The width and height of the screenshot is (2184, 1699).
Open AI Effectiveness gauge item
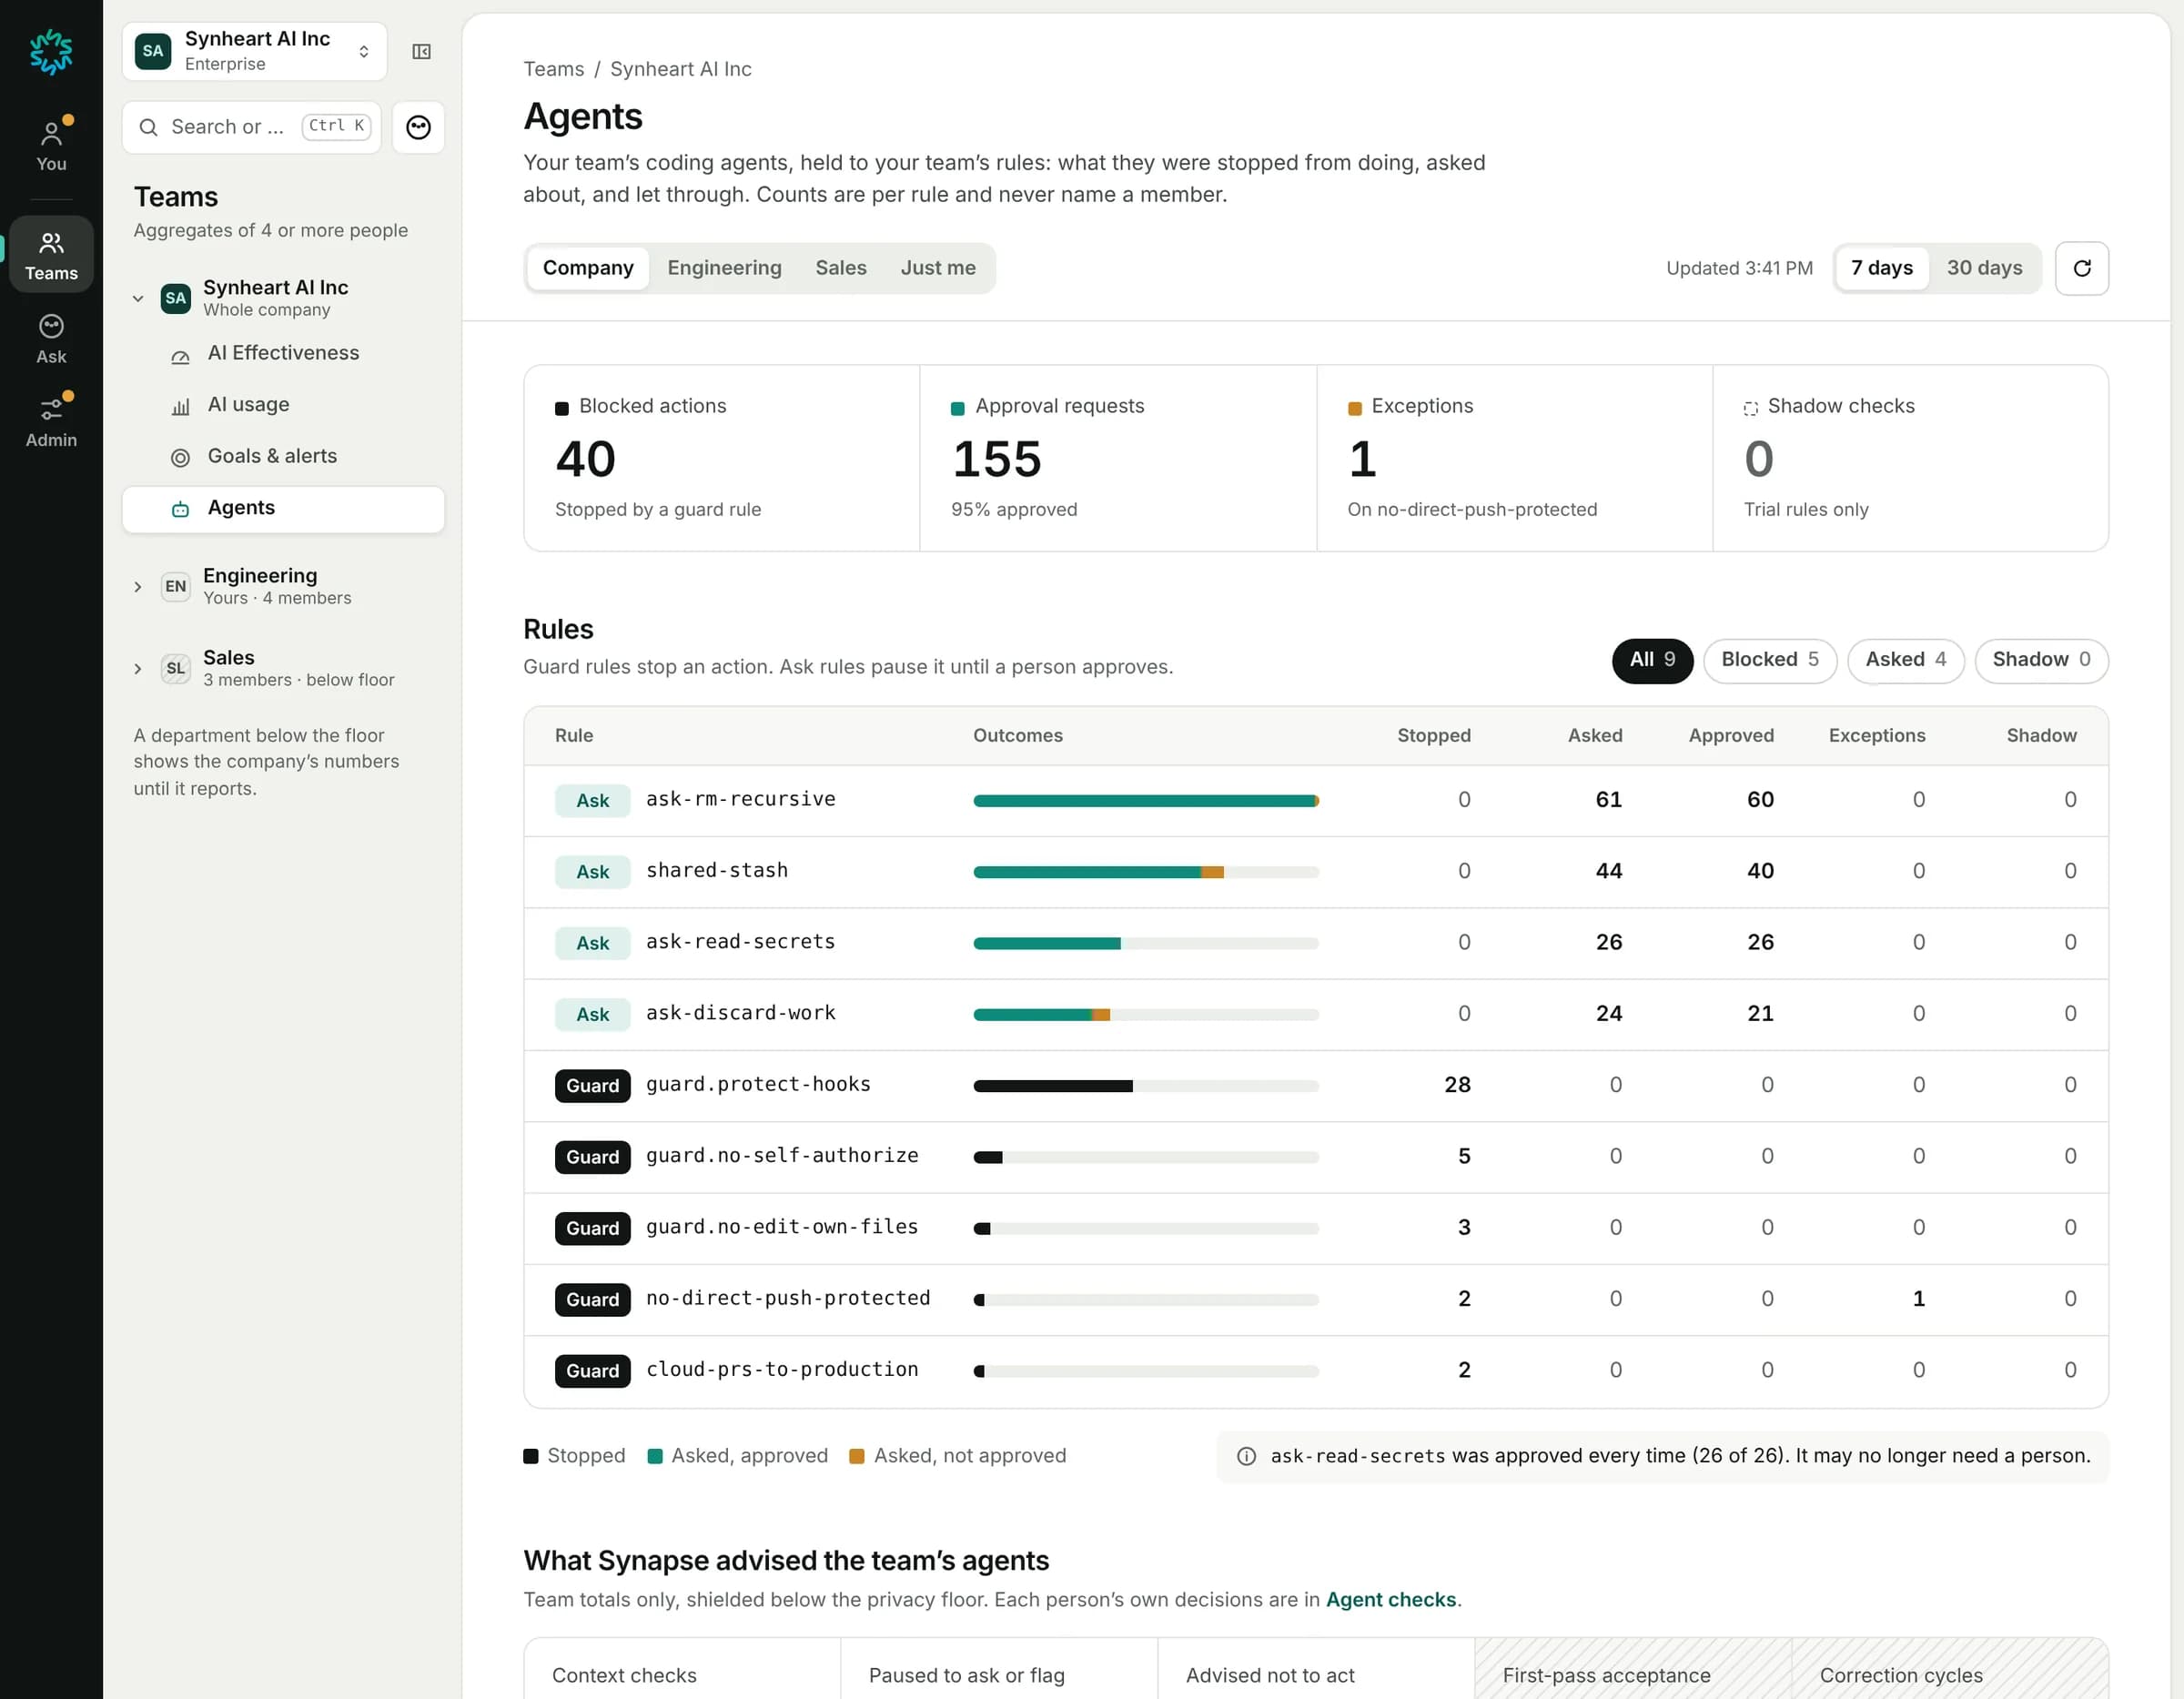pyautogui.click(x=283, y=353)
